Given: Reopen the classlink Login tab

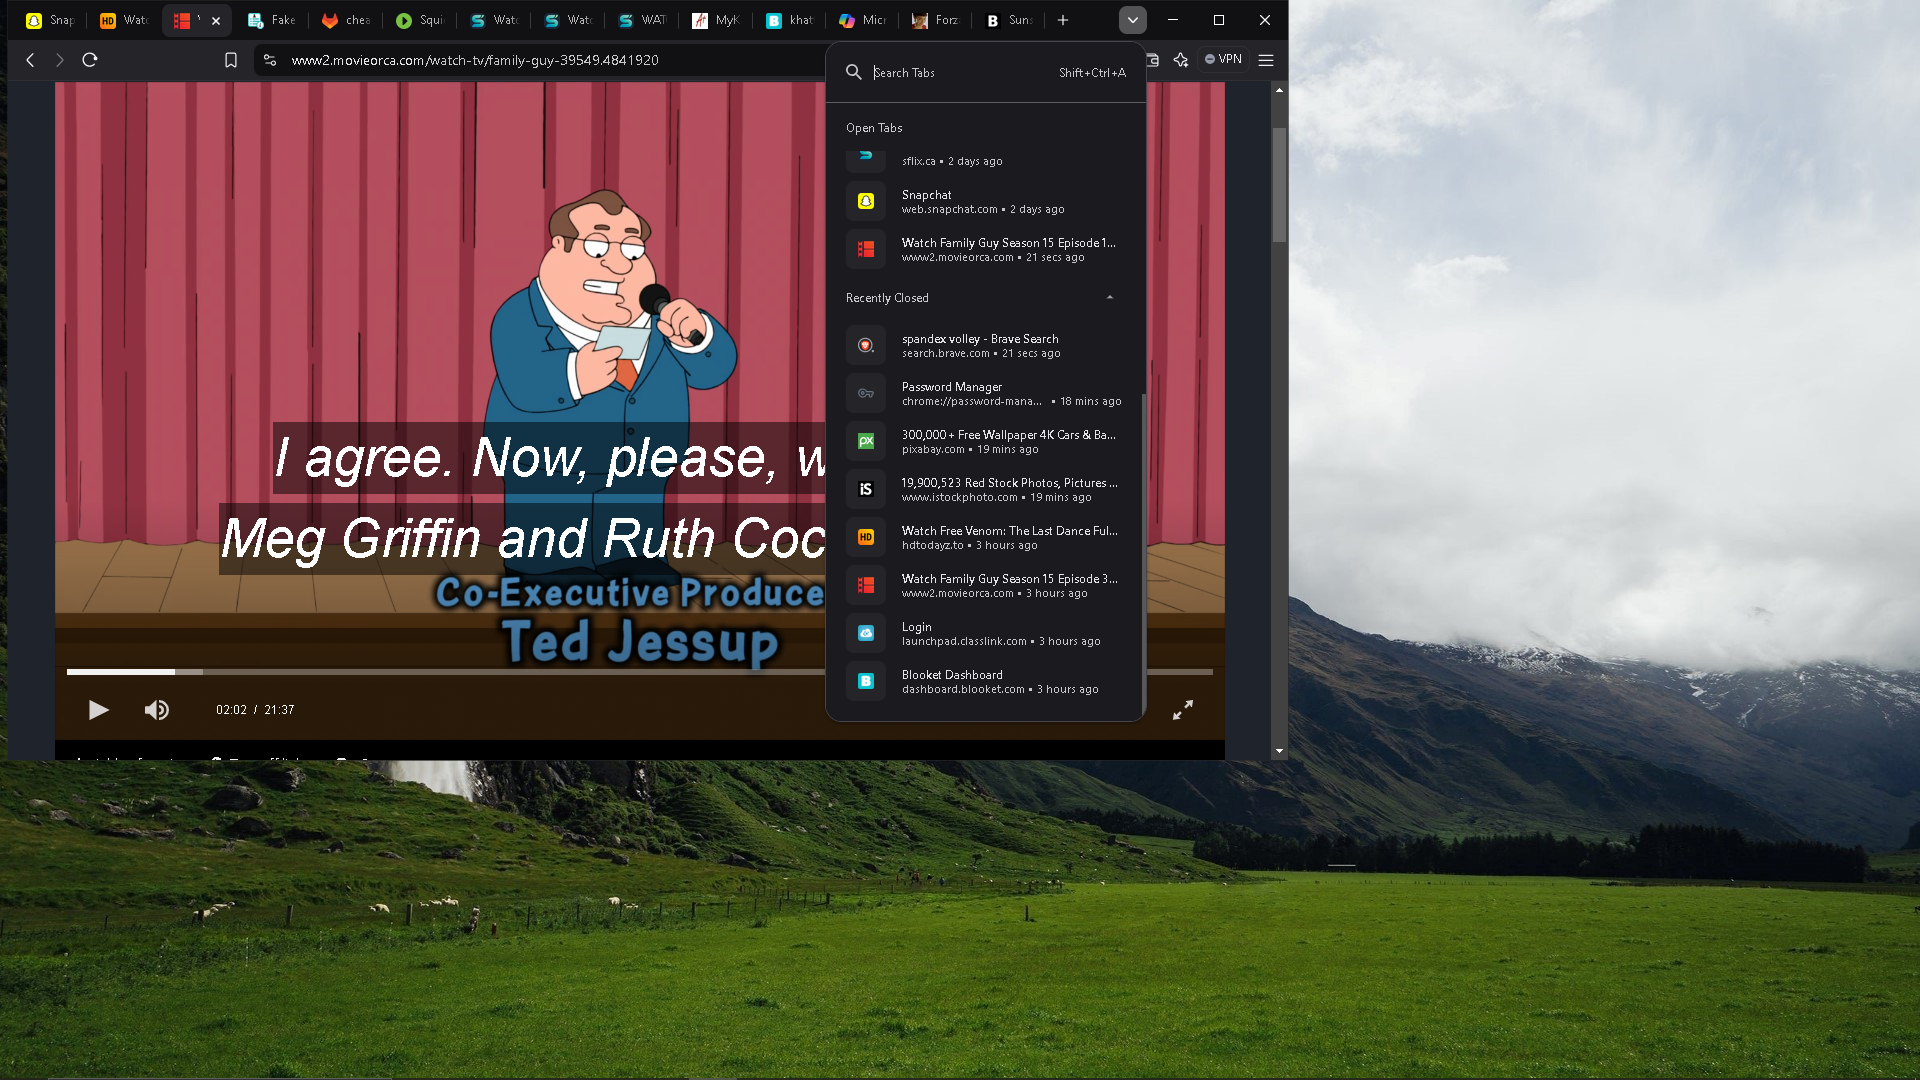Looking at the screenshot, I should (985, 634).
